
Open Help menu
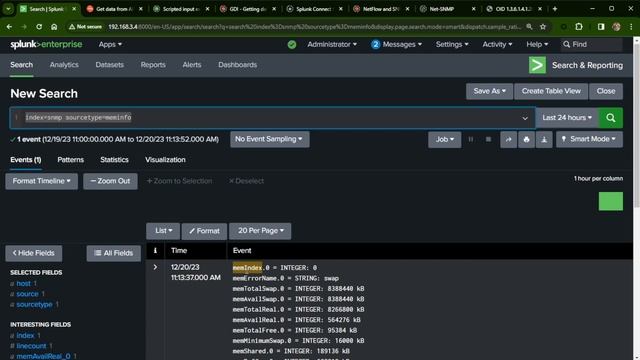click(537, 44)
